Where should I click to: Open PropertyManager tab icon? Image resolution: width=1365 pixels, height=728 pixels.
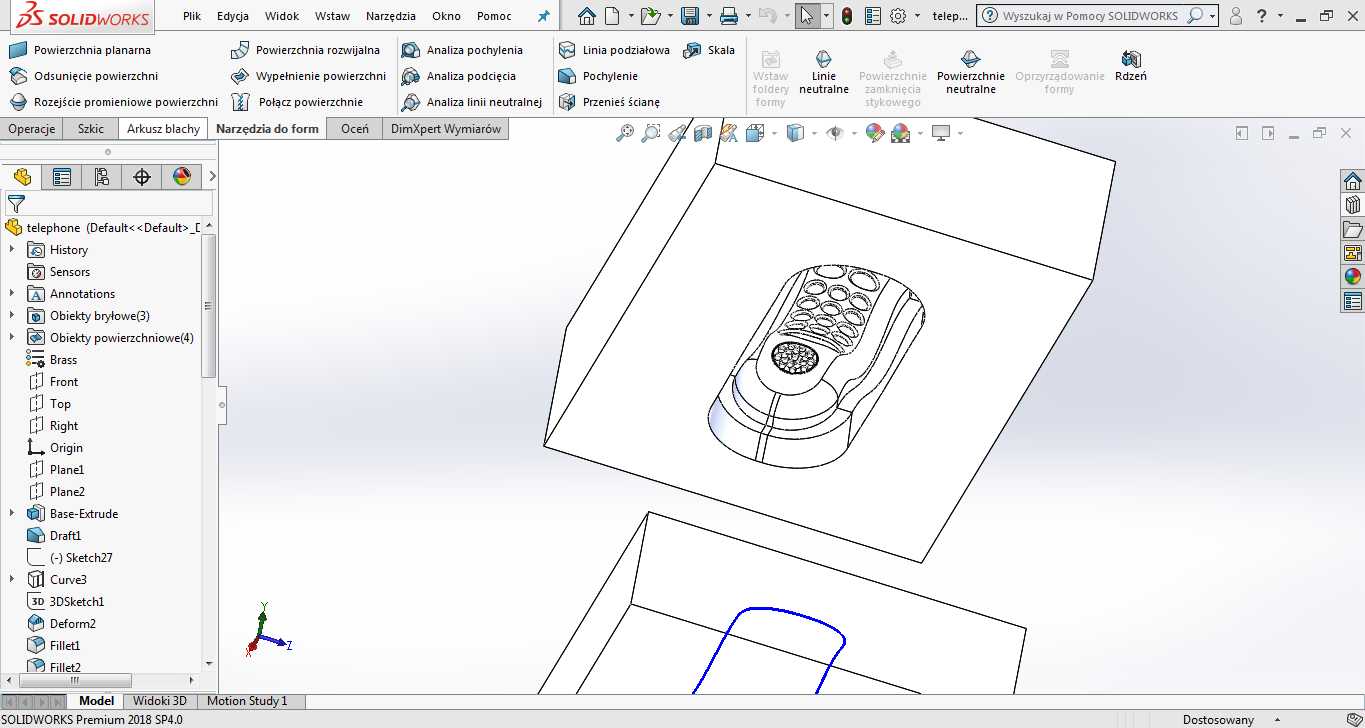(x=62, y=177)
